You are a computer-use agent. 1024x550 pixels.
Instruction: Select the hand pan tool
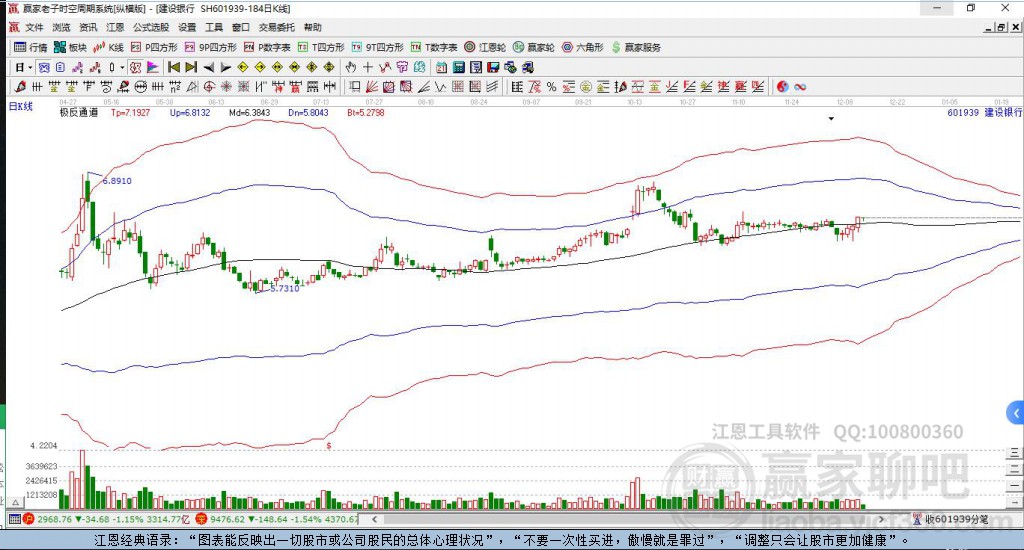pyautogui.click(x=351, y=67)
